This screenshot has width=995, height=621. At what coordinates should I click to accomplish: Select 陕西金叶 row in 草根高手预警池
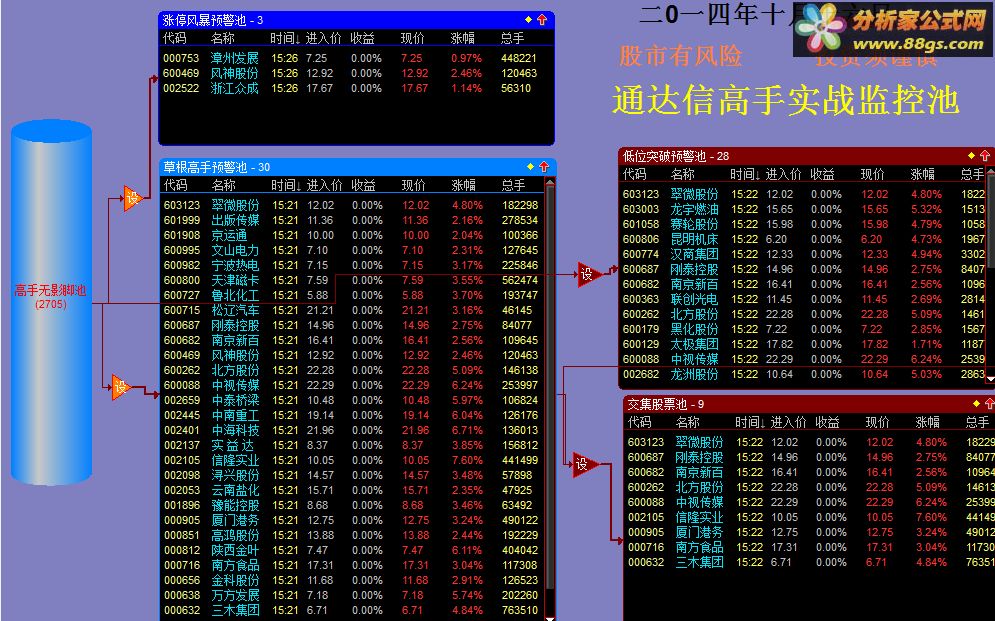[351, 550]
